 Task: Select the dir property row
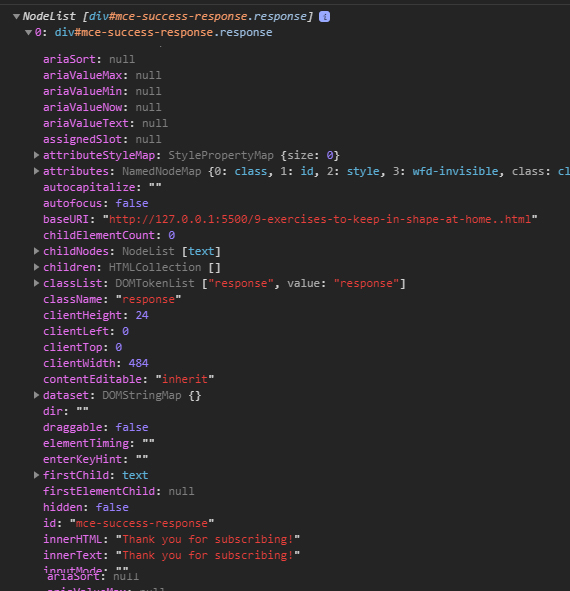(x=66, y=411)
